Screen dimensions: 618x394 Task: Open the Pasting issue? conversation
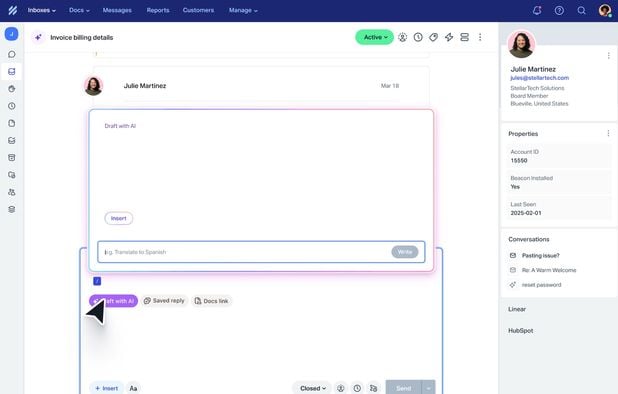[540, 255]
